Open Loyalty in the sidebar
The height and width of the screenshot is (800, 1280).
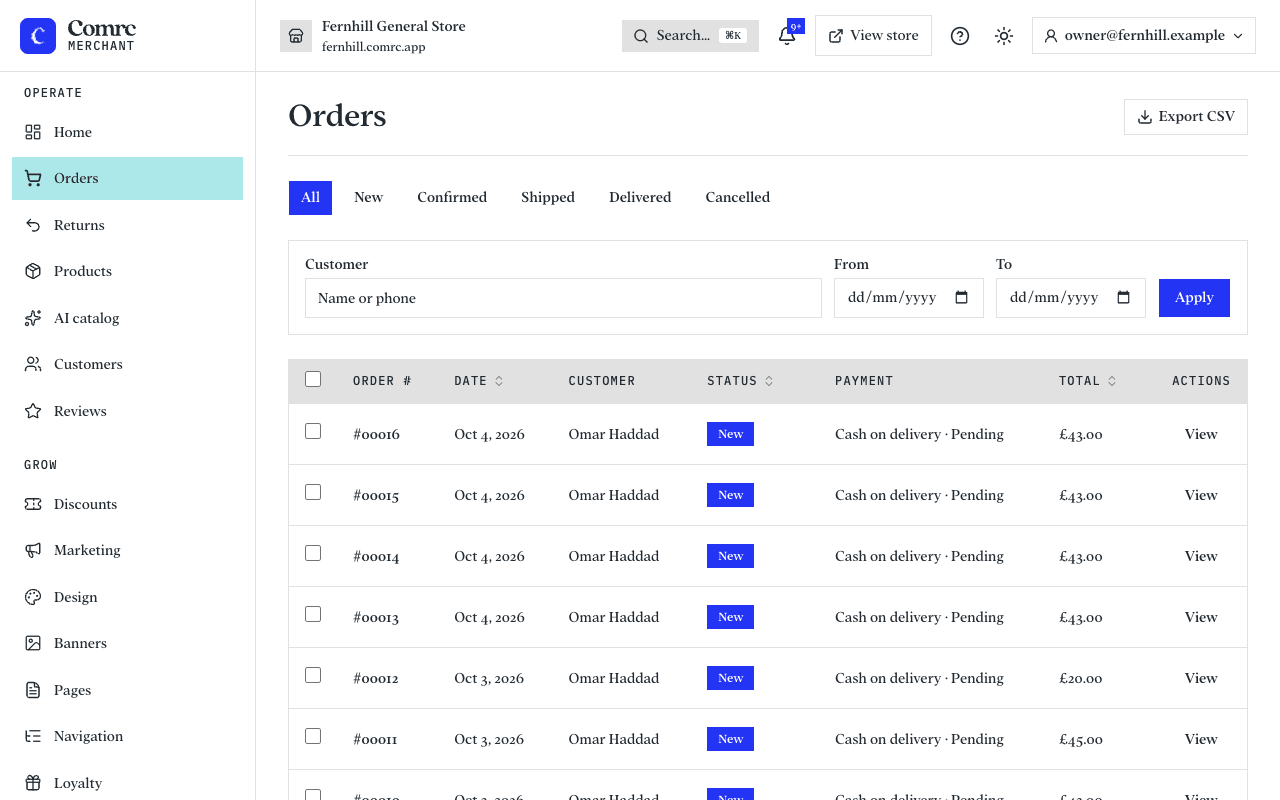(x=127, y=783)
